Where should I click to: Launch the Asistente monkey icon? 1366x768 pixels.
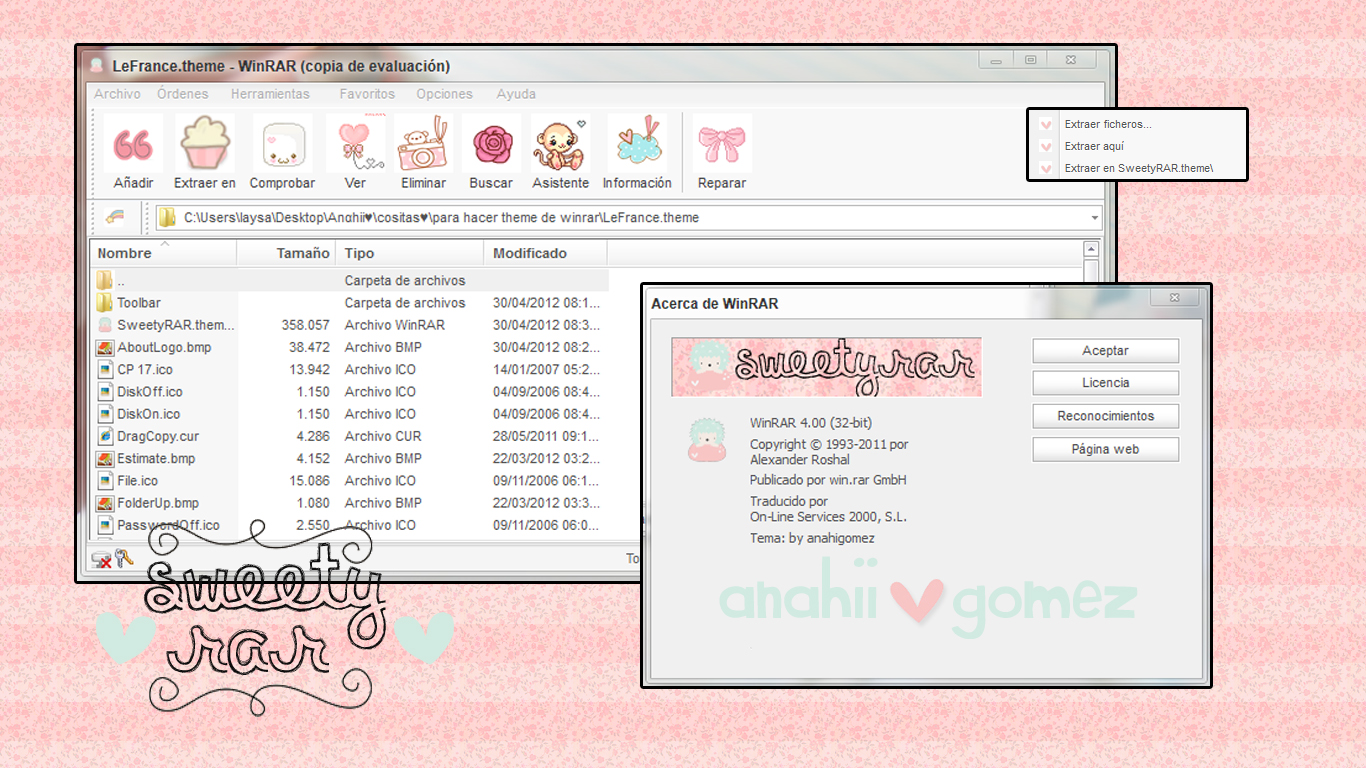pos(560,144)
